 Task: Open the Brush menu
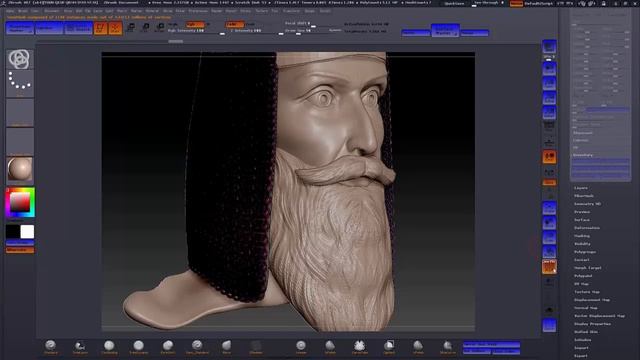click(x=23, y=11)
